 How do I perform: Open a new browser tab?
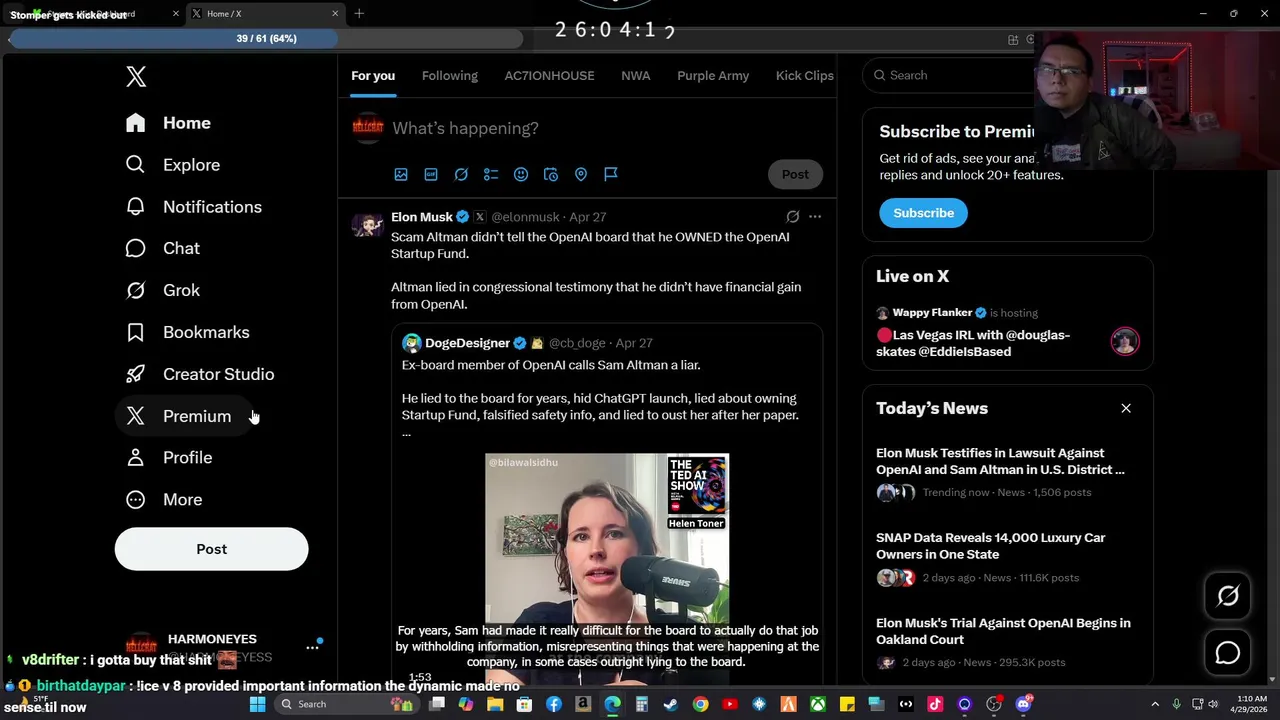359,14
